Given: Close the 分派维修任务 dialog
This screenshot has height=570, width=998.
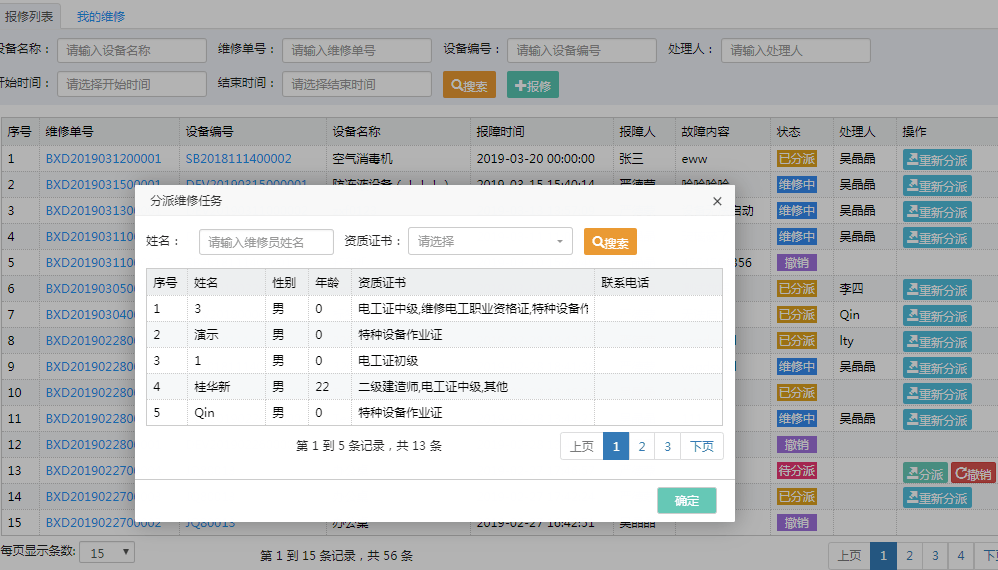Looking at the screenshot, I should coord(717,201).
